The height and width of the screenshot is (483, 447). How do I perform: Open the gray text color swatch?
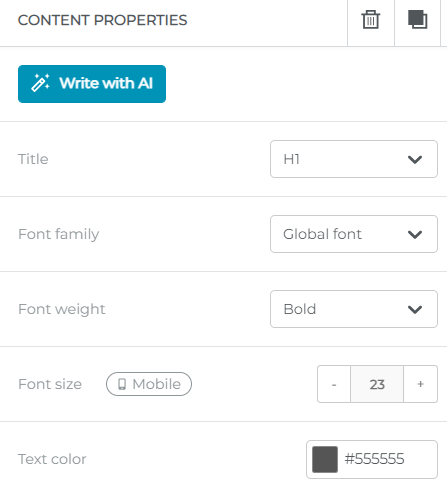pos(325,459)
